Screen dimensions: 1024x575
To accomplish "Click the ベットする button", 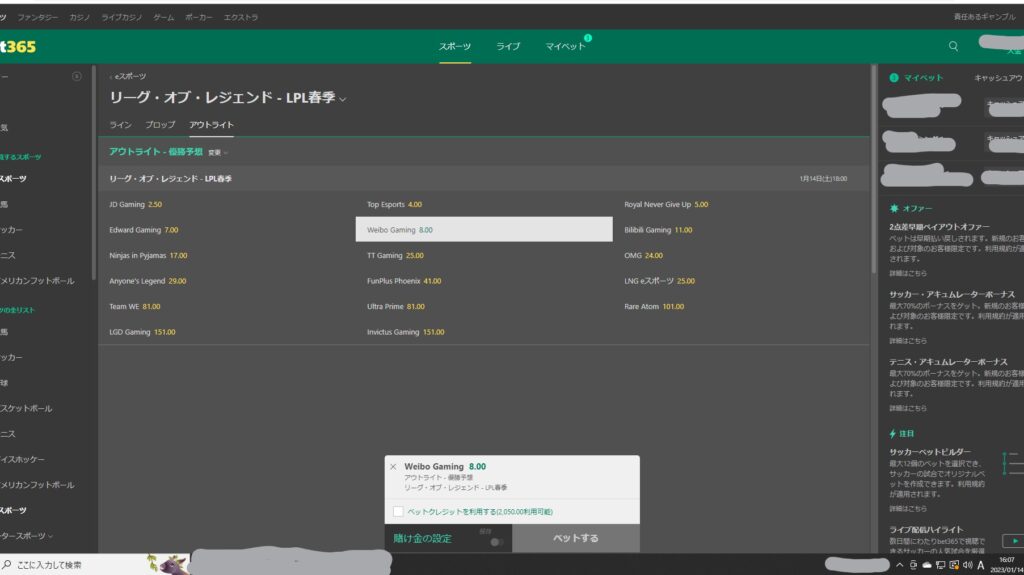I will 575,538.
